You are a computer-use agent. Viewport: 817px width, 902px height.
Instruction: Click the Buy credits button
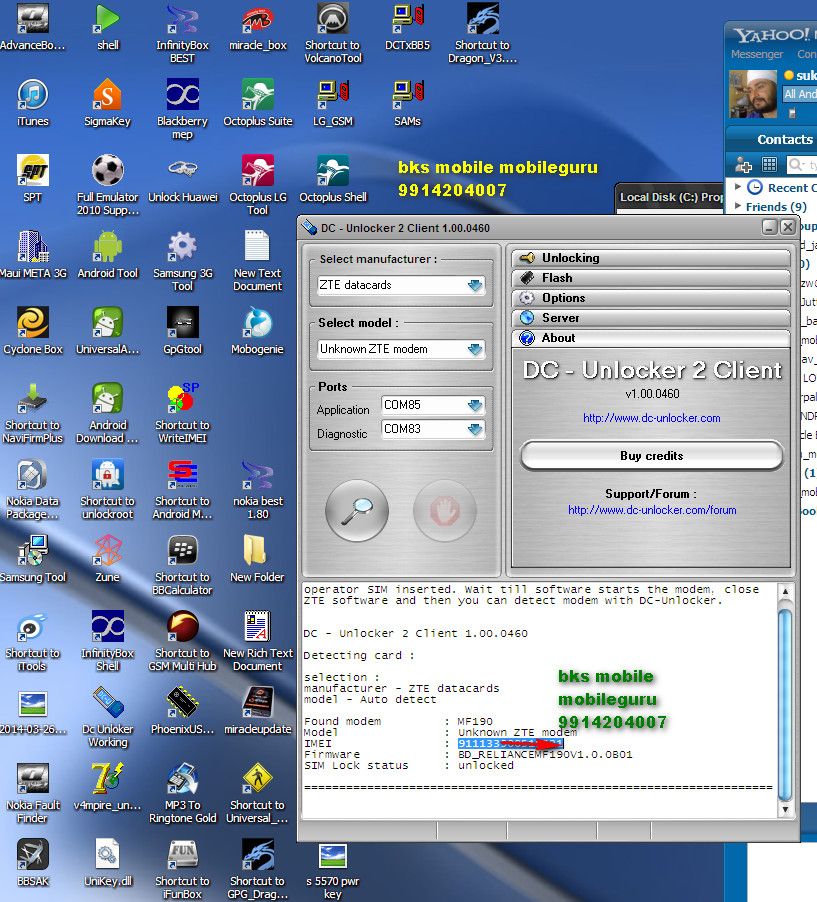coord(651,456)
